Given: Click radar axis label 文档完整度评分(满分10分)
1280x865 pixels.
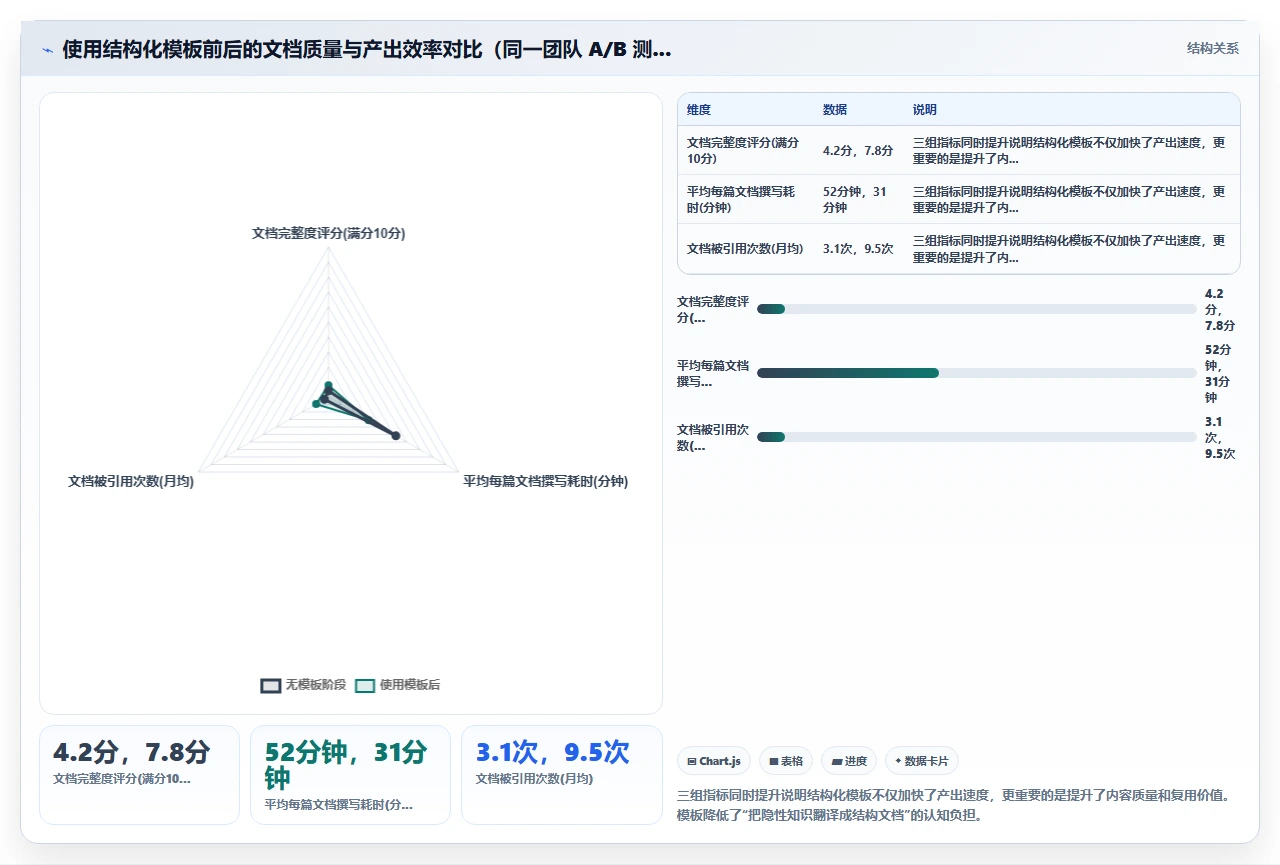Looking at the screenshot, I should click(x=328, y=233).
